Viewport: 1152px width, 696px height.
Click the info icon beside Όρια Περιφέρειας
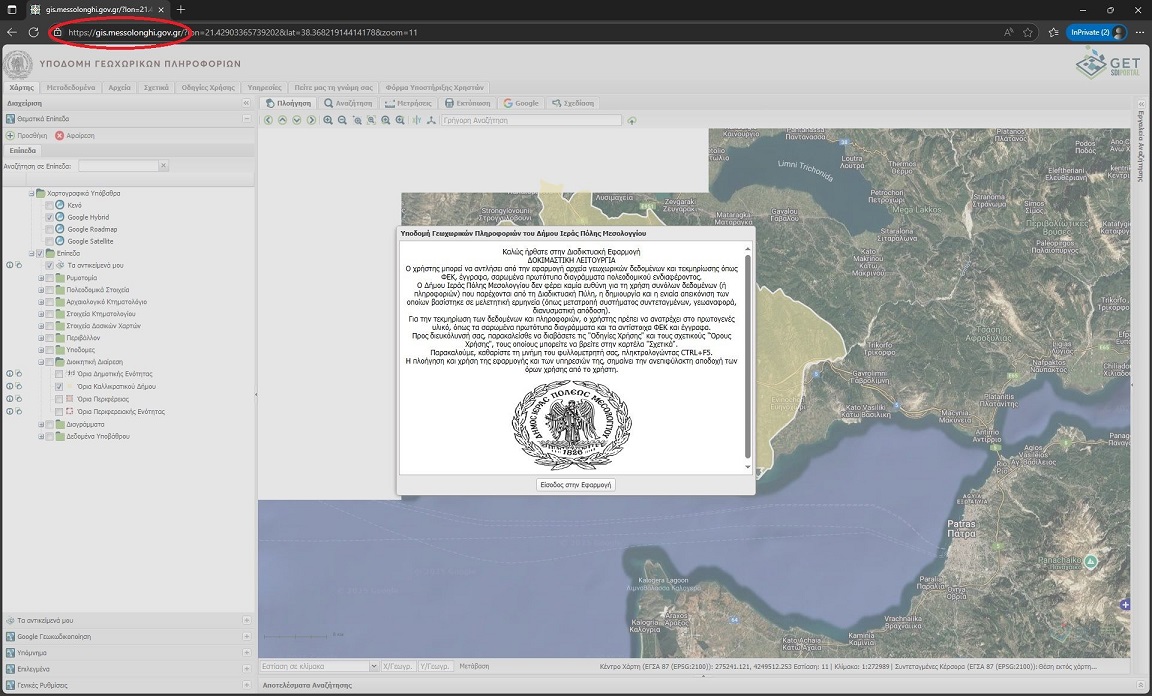(x=10, y=399)
